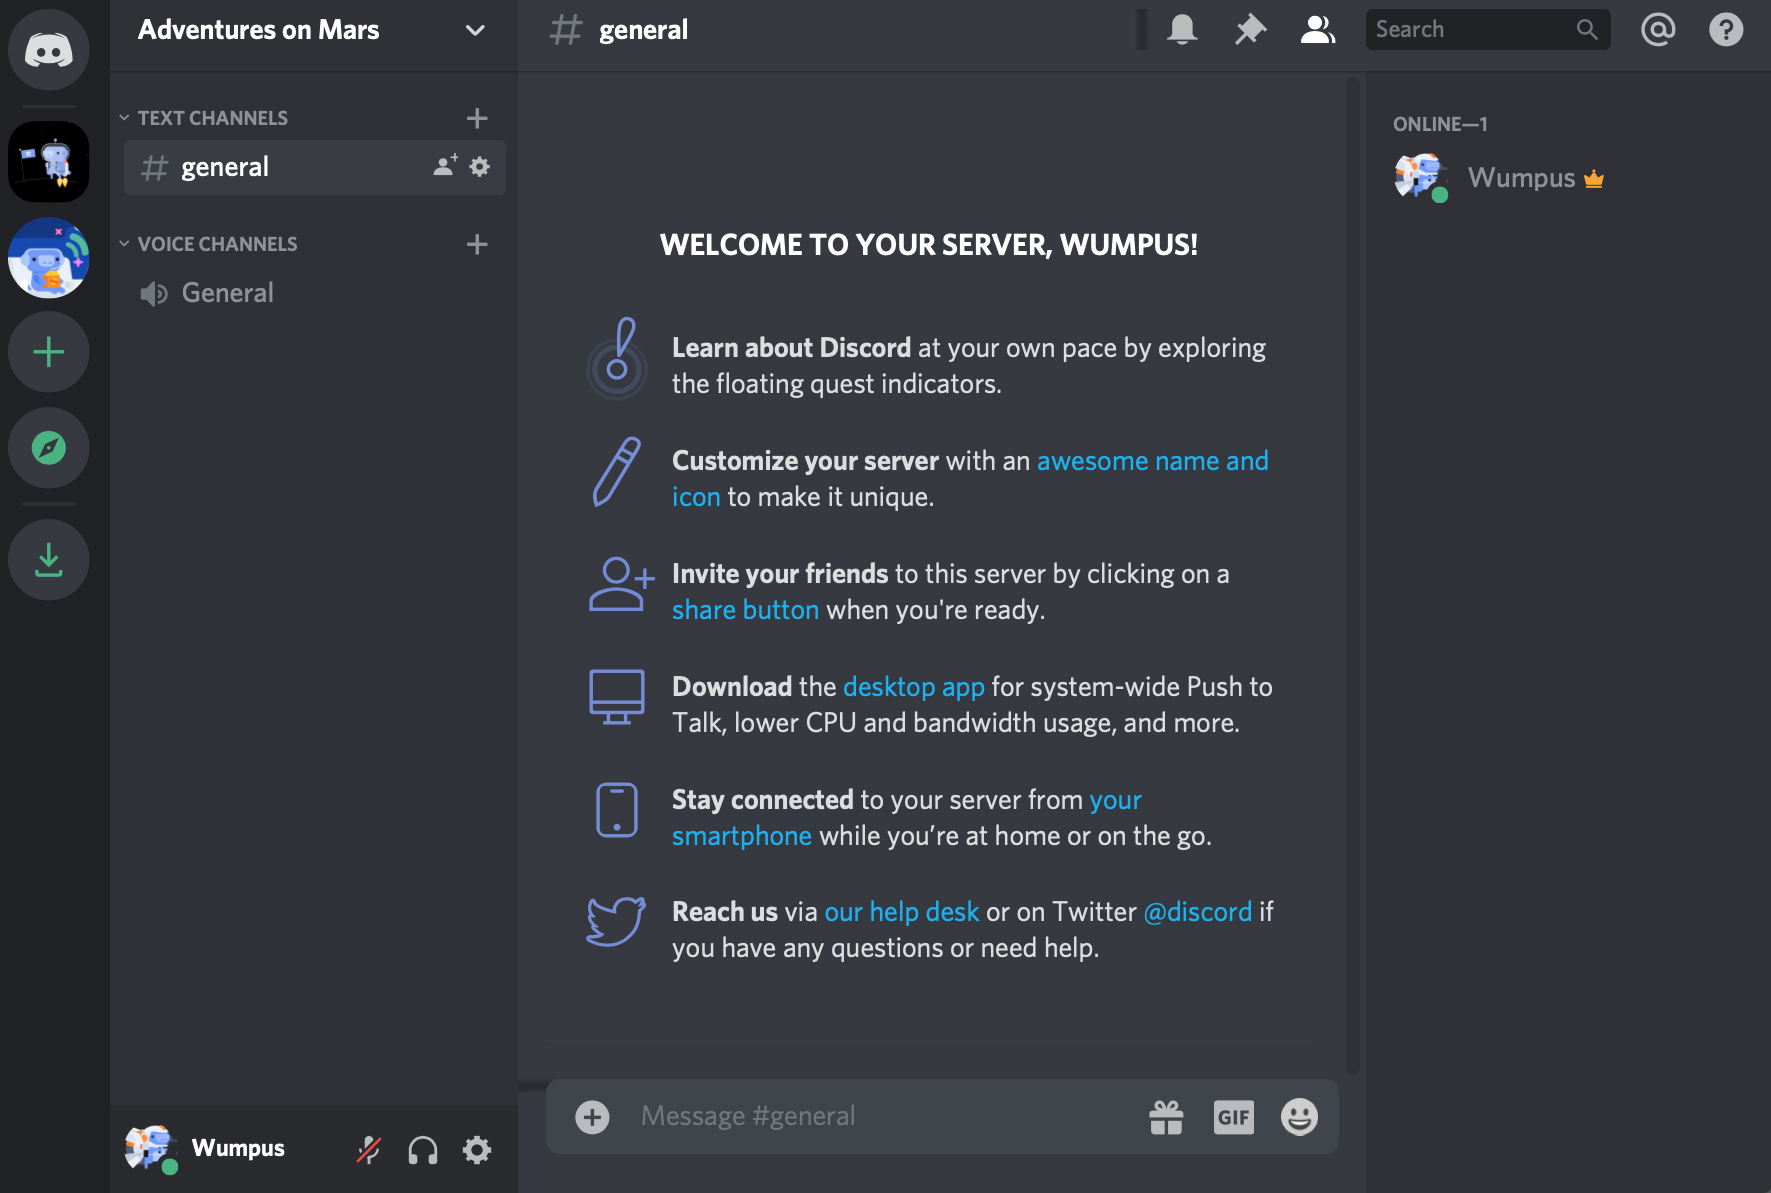Open the GIF picker

coord(1233,1117)
